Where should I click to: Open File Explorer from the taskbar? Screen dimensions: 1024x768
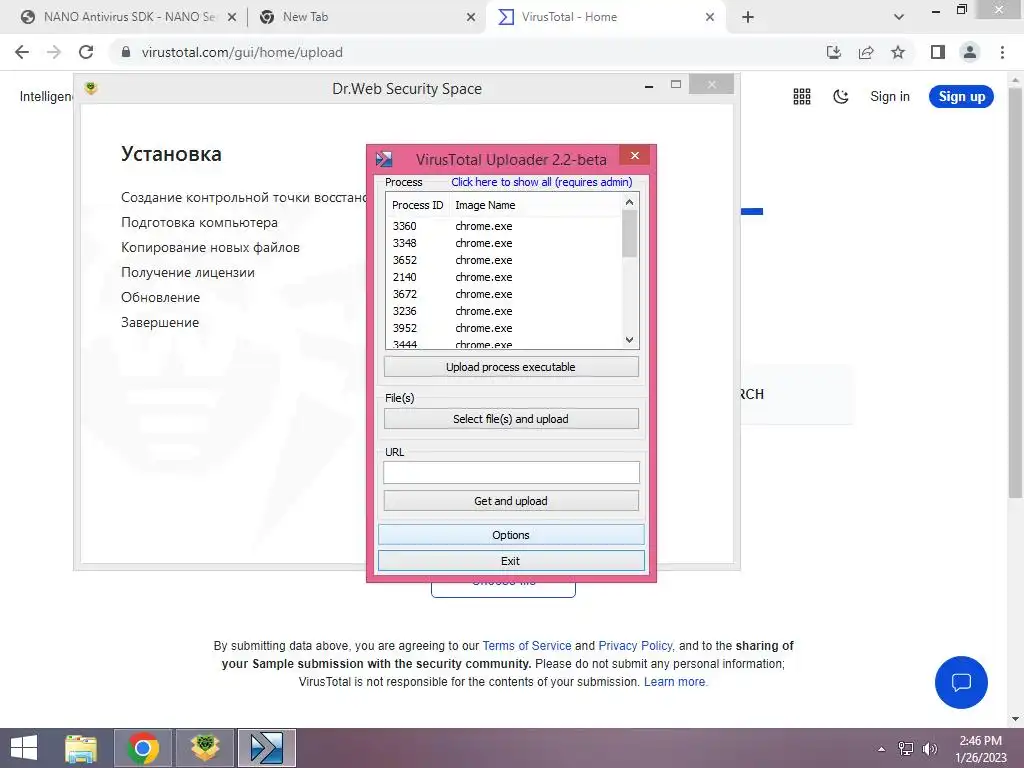[81, 748]
